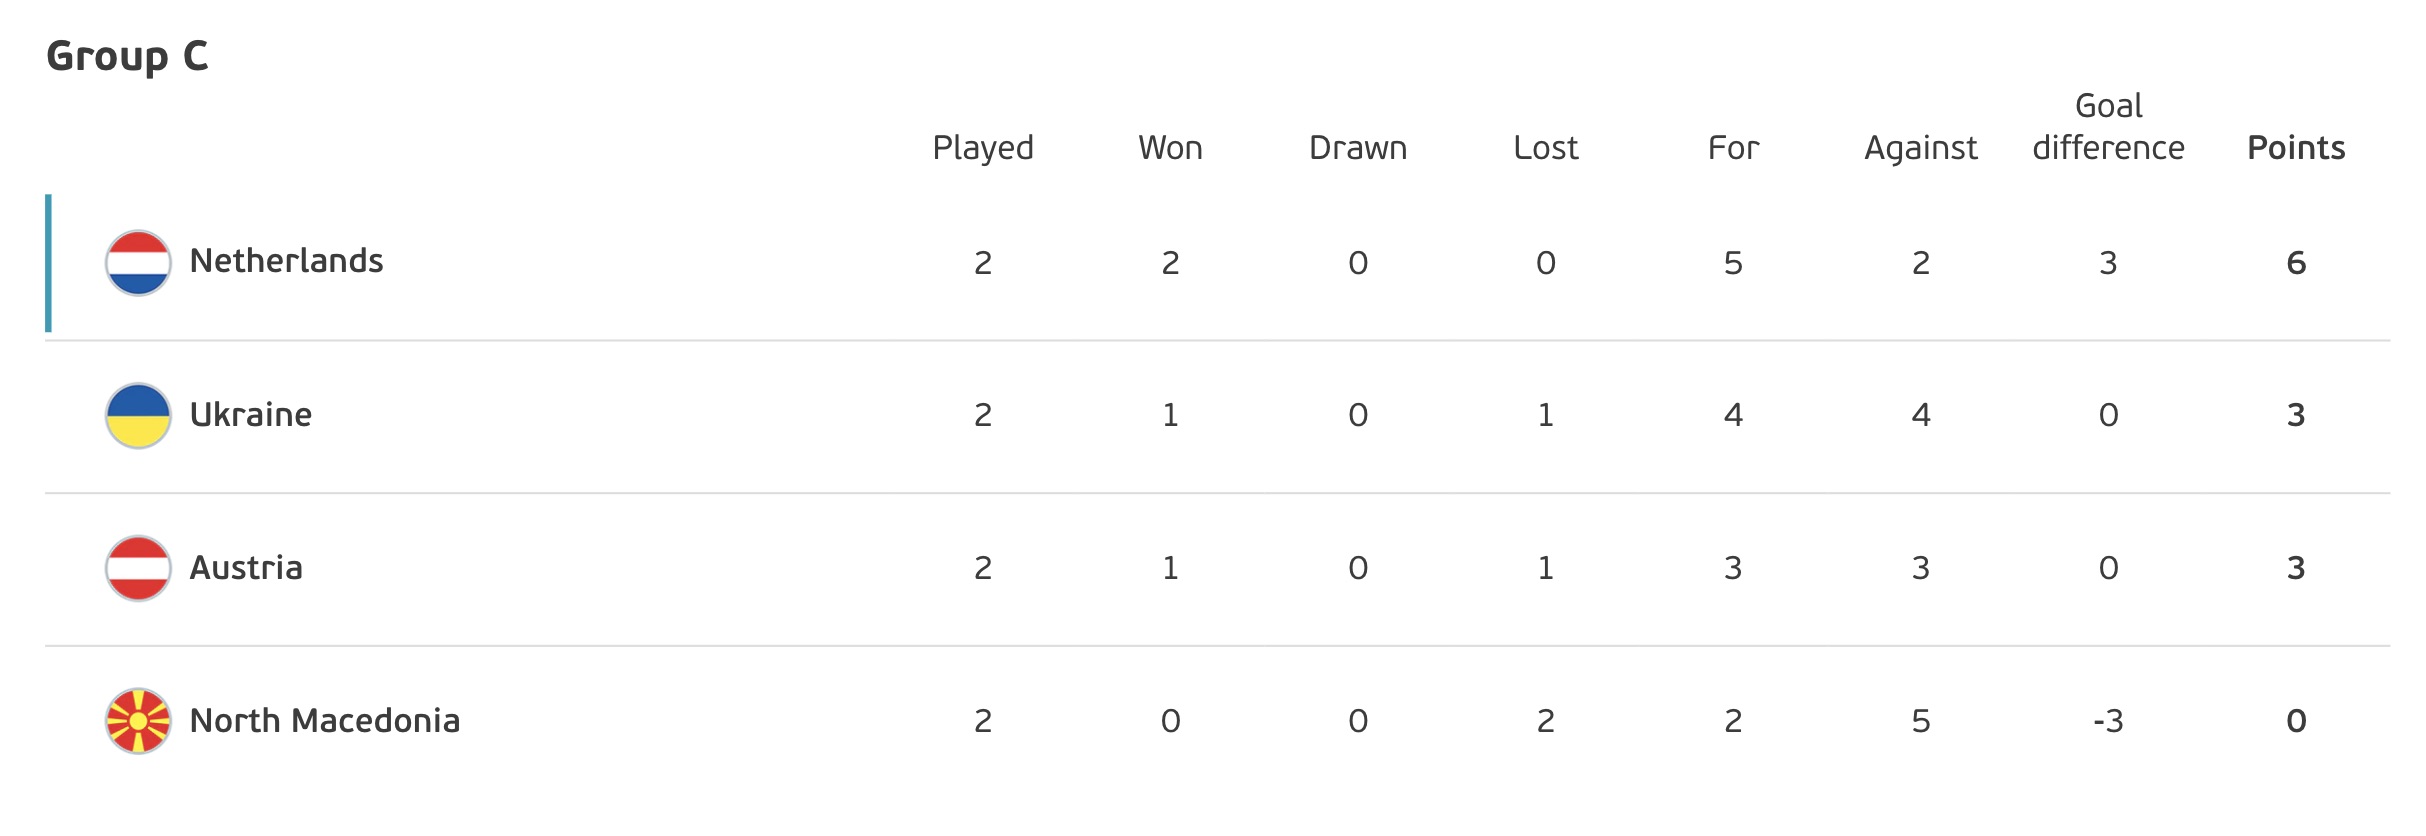
Task: Click the For goals column header
Action: (x=1733, y=148)
